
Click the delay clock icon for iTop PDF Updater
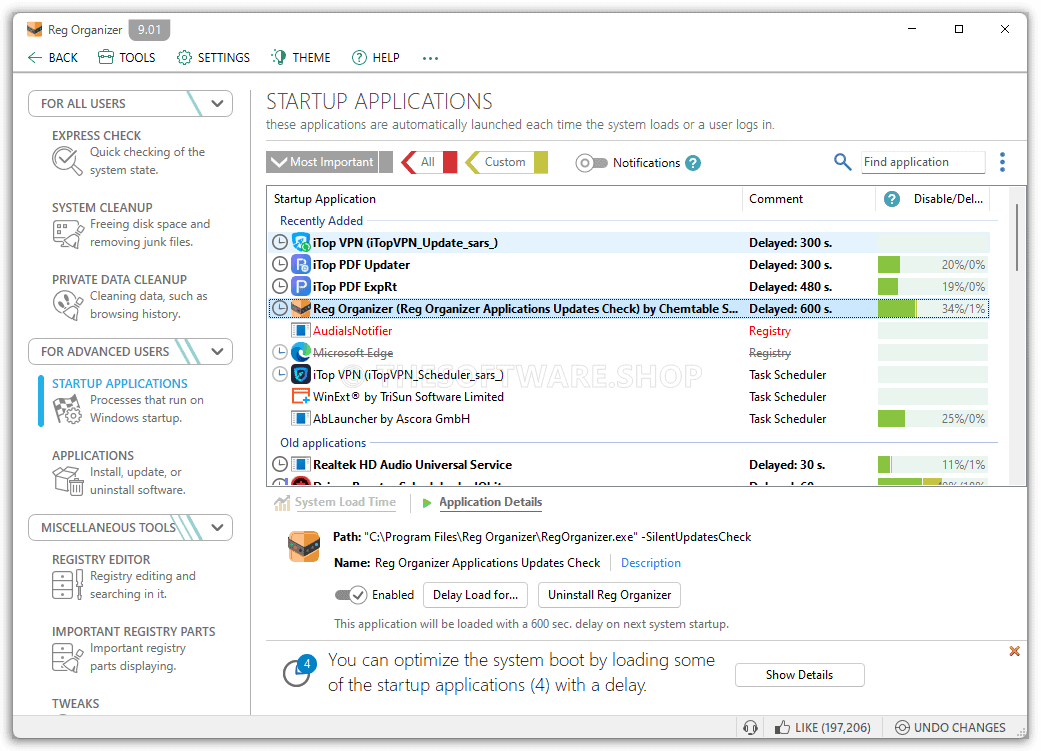pos(280,264)
